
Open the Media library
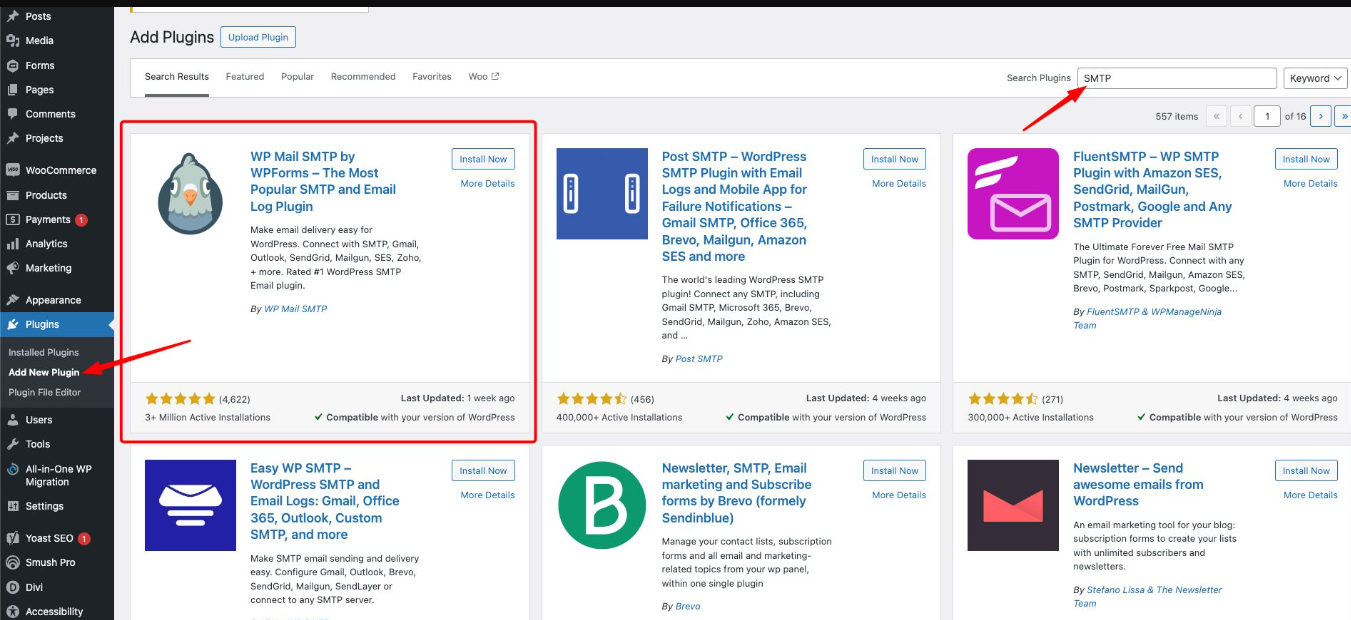pos(41,40)
